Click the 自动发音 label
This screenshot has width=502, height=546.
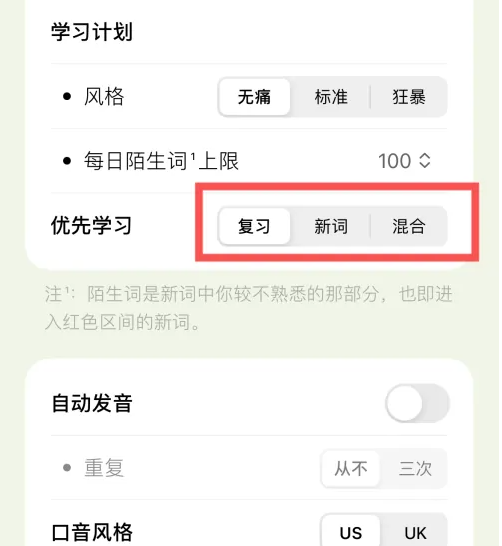[92, 403]
